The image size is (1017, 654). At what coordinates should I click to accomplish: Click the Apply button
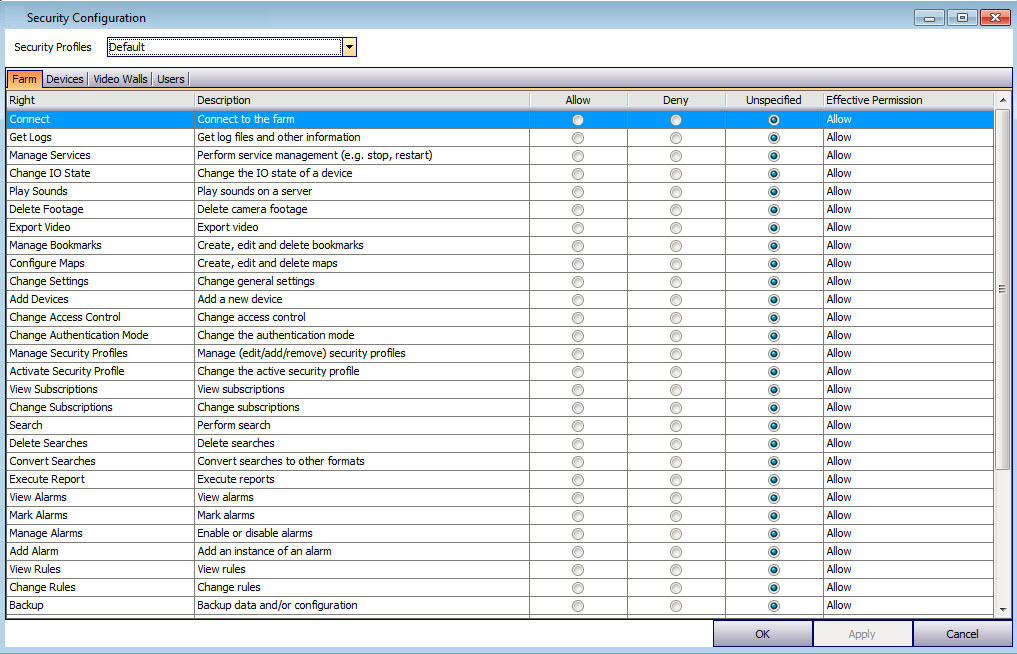(x=862, y=634)
